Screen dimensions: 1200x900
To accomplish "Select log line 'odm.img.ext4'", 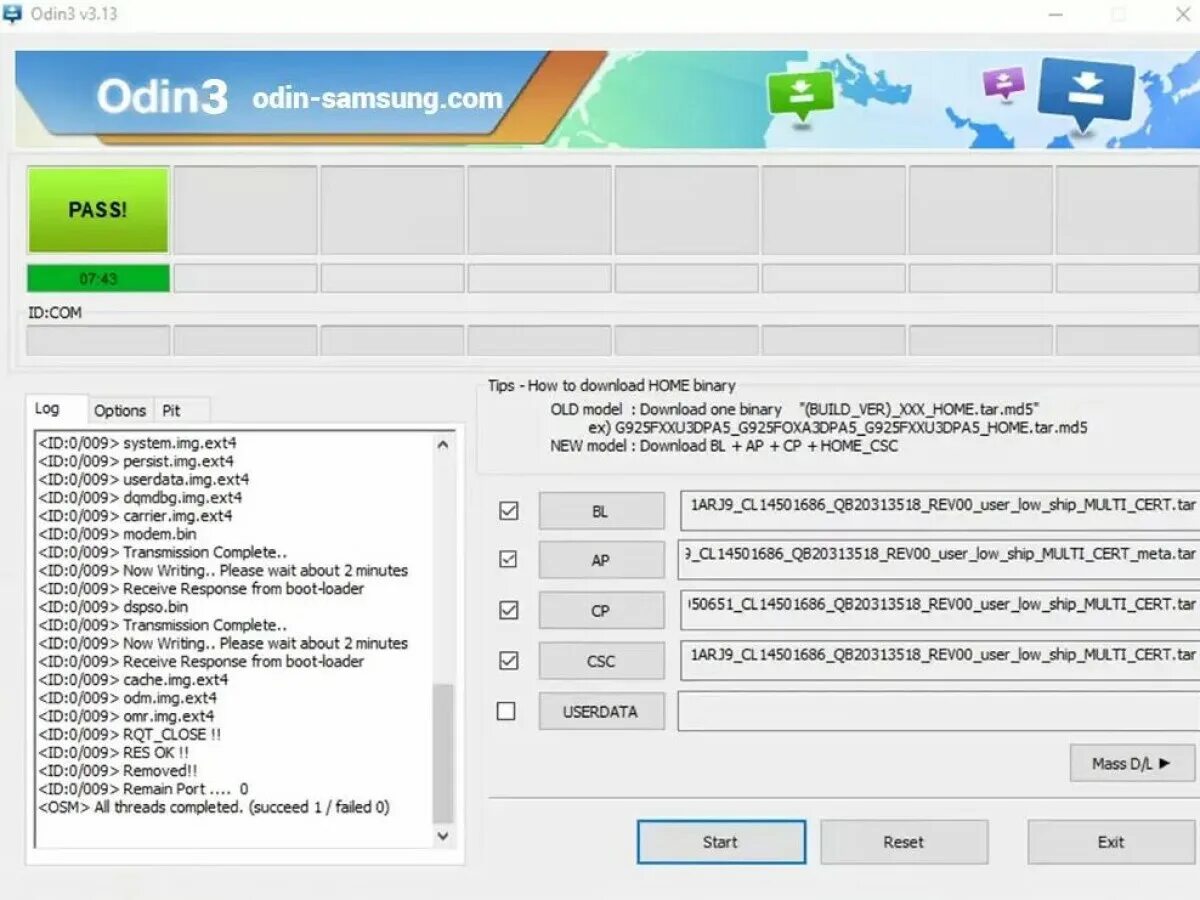I will pyautogui.click(x=127, y=698).
